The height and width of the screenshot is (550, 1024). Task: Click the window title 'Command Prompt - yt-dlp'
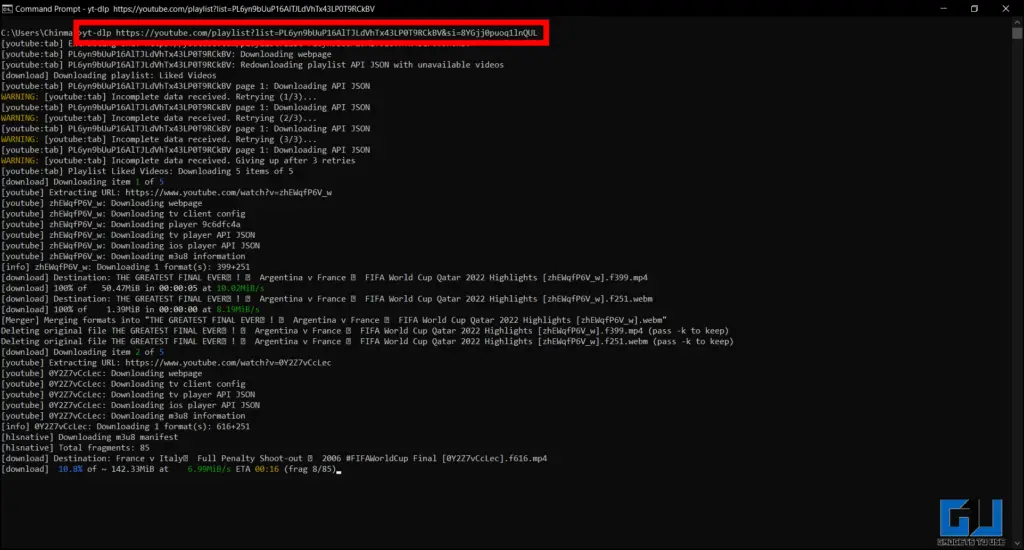[63, 9]
